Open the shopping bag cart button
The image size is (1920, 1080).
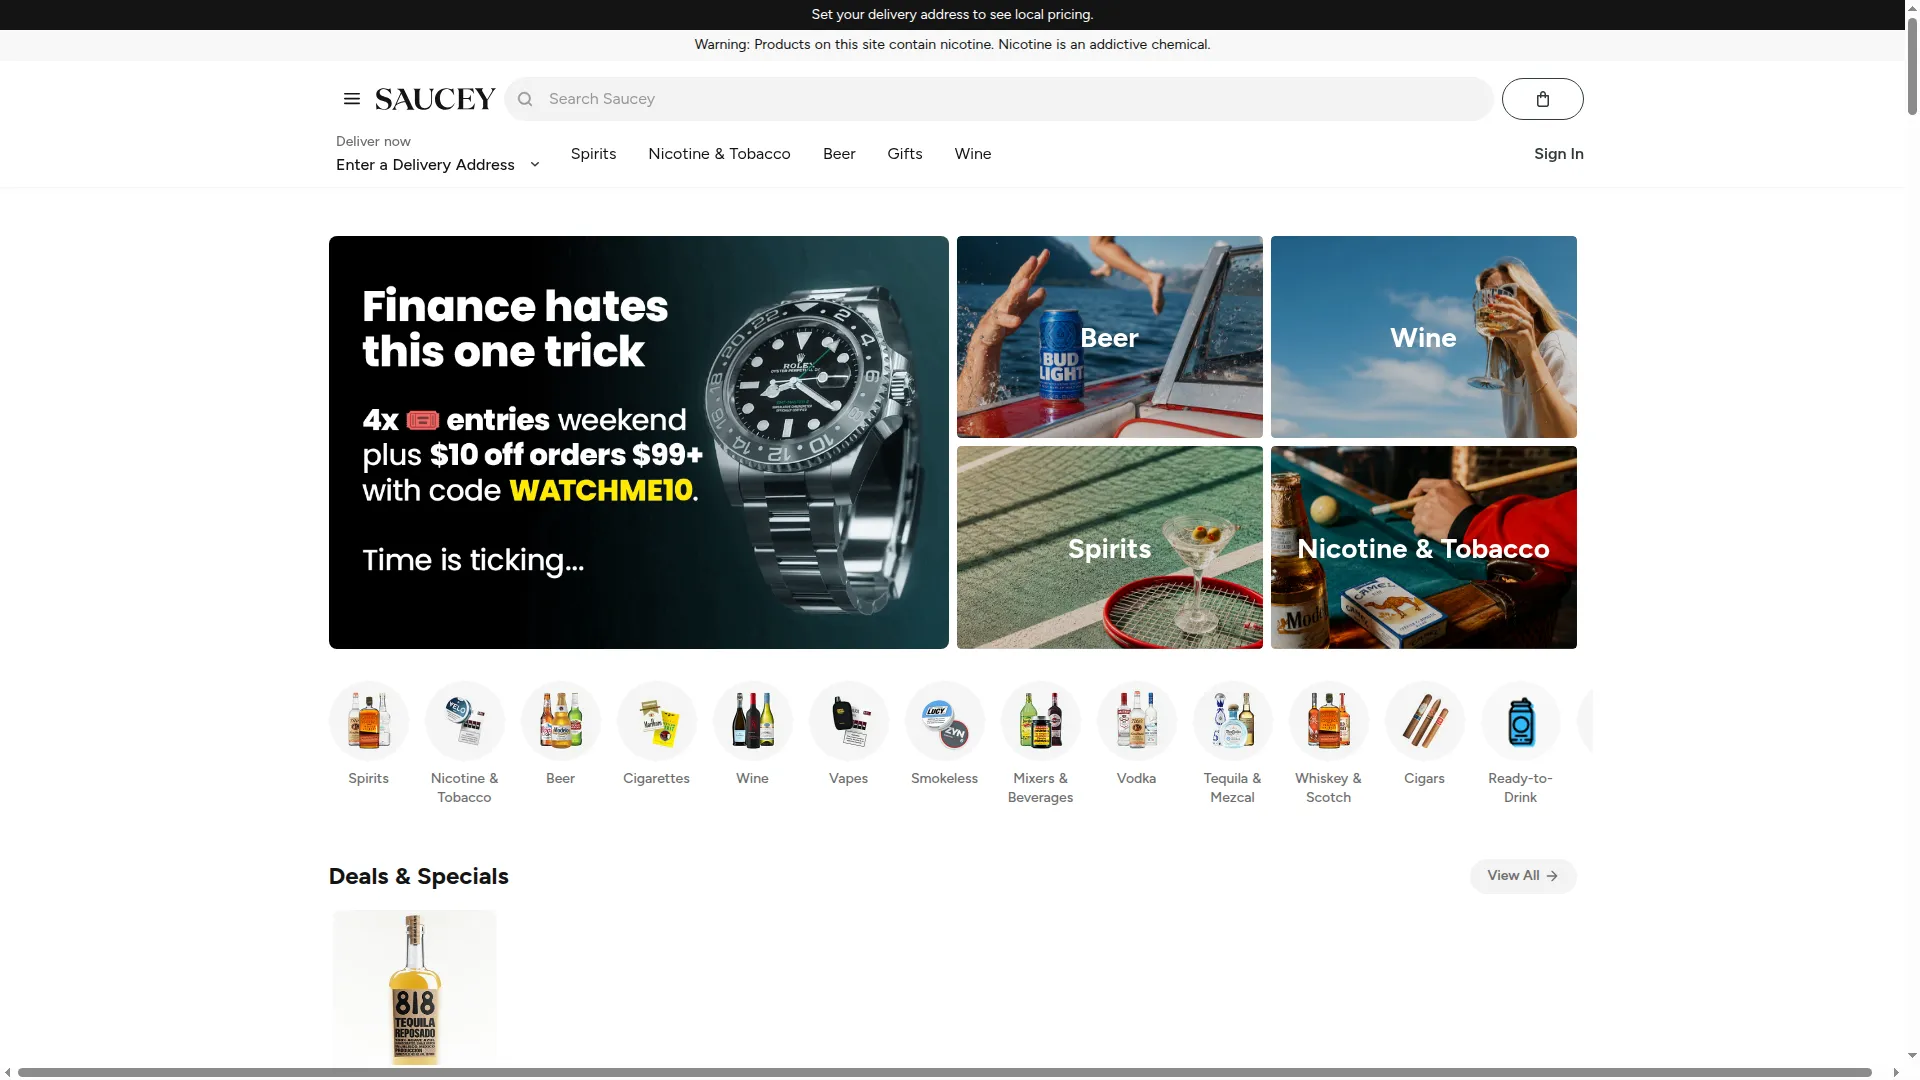pyautogui.click(x=1542, y=99)
